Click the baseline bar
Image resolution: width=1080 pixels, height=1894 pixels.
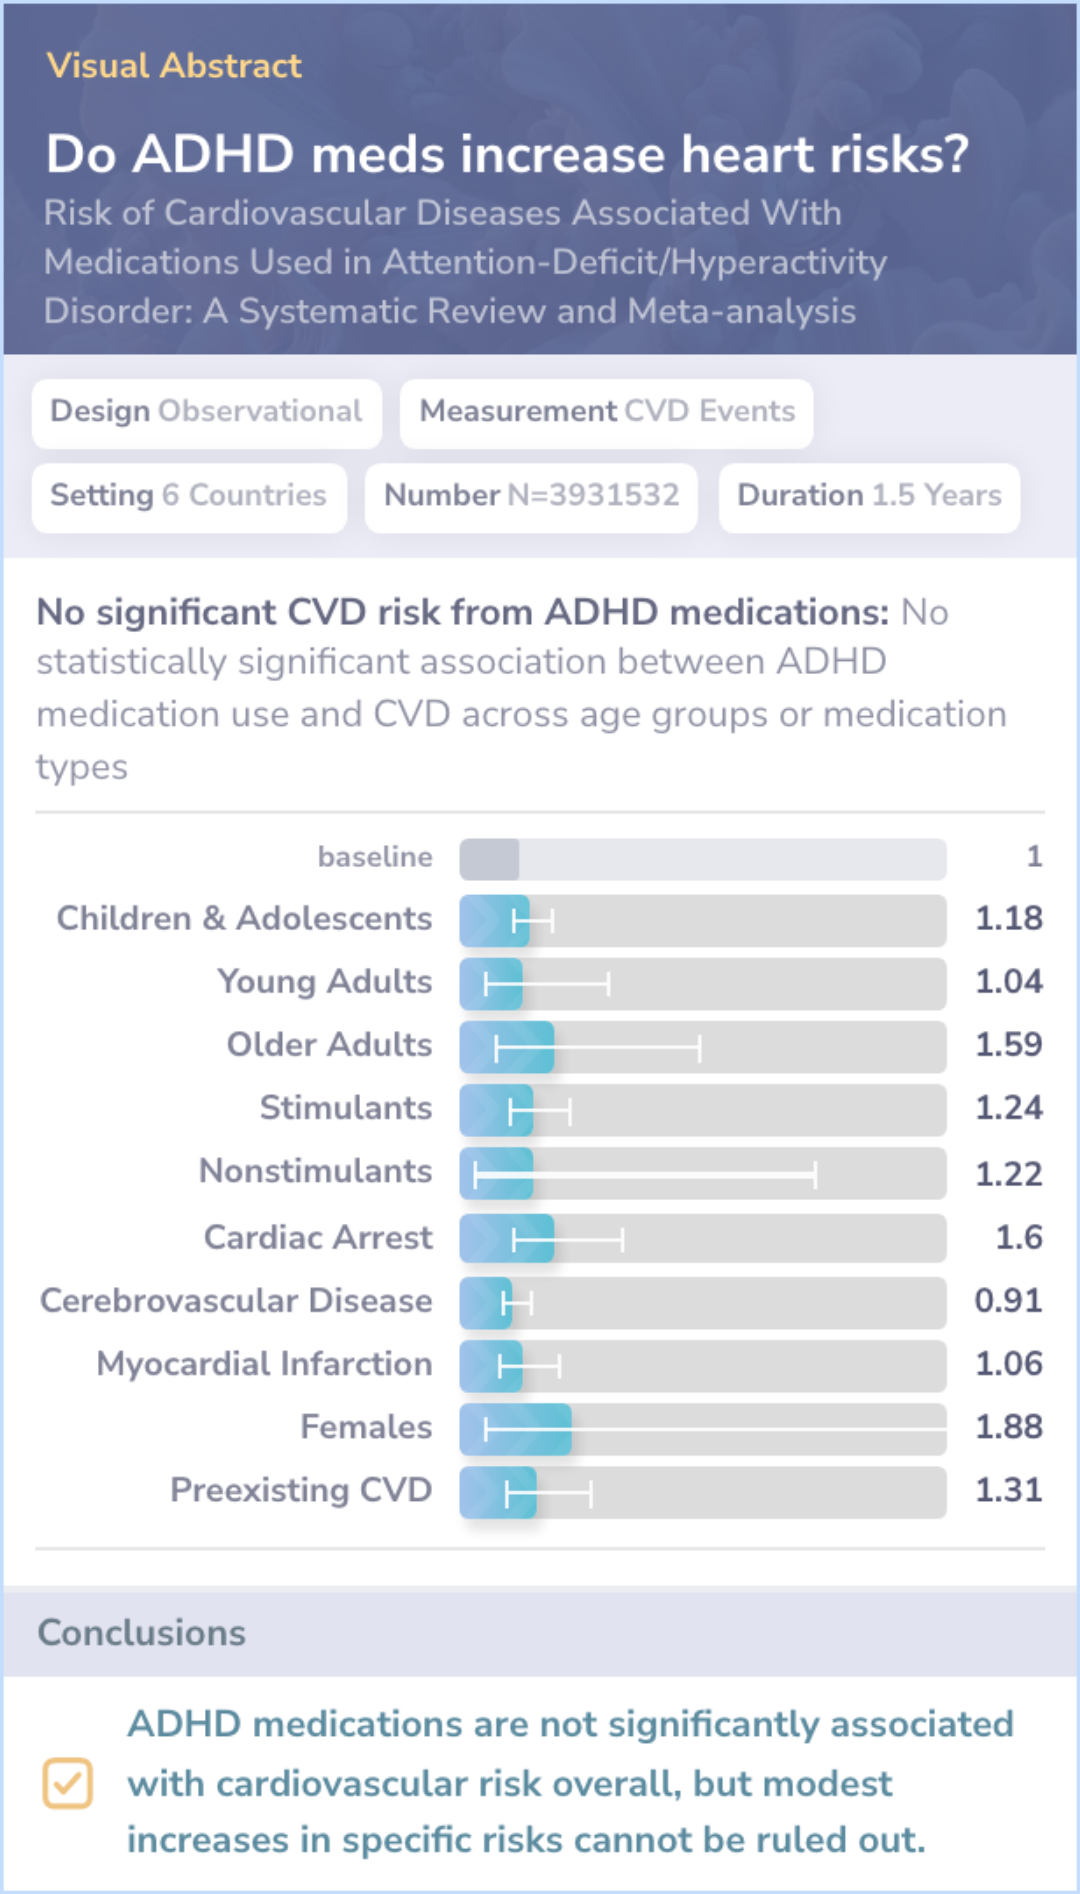(702, 859)
